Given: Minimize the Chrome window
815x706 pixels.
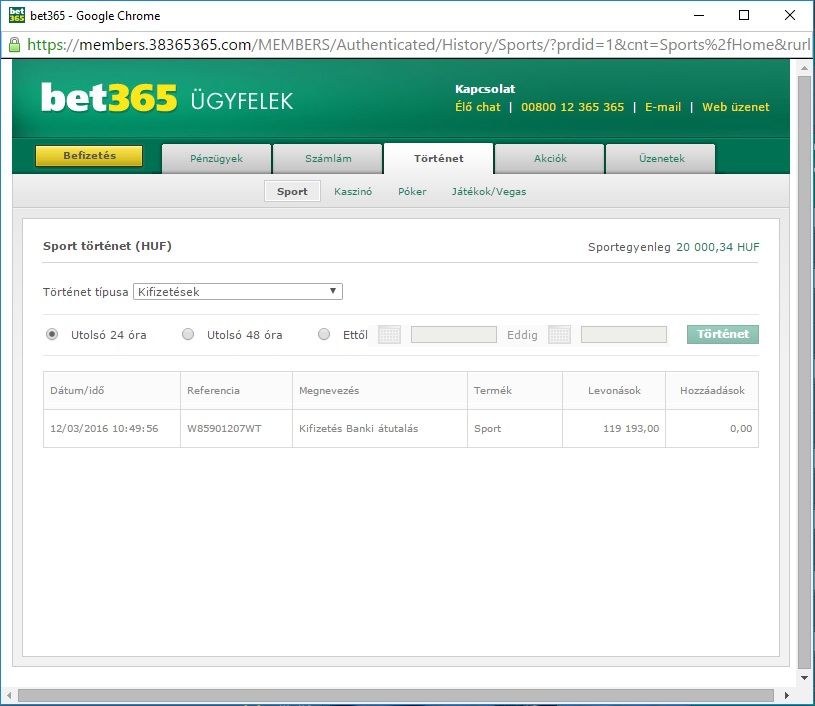Looking at the screenshot, I should click(699, 15).
